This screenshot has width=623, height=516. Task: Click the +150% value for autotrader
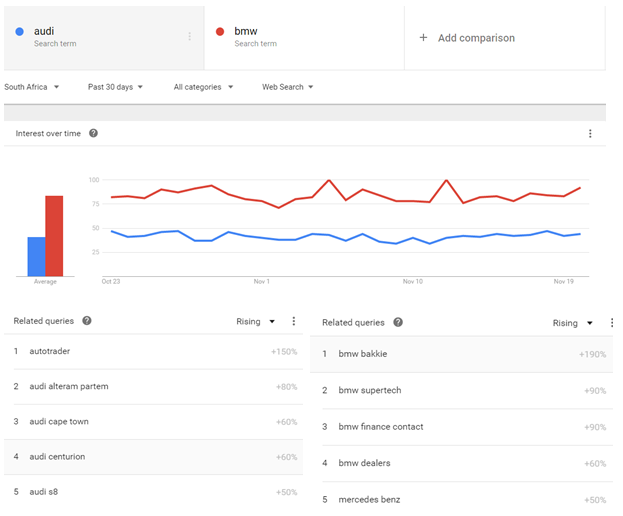[284, 352]
